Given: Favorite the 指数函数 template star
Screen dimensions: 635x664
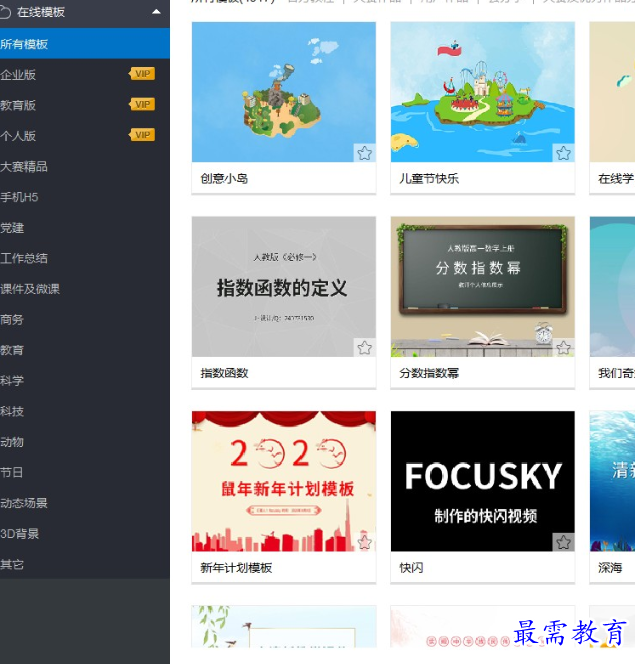Looking at the screenshot, I should (364, 348).
